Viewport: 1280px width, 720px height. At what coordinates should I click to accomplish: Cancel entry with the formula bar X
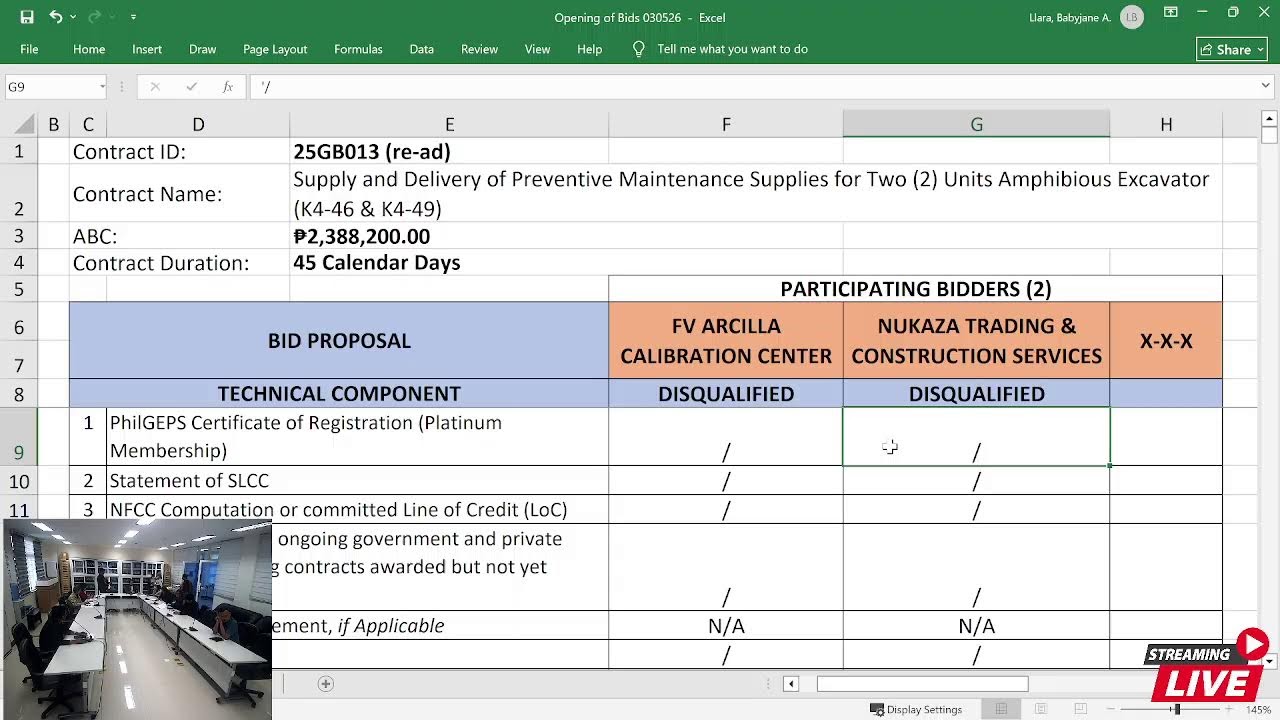[155, 87]
